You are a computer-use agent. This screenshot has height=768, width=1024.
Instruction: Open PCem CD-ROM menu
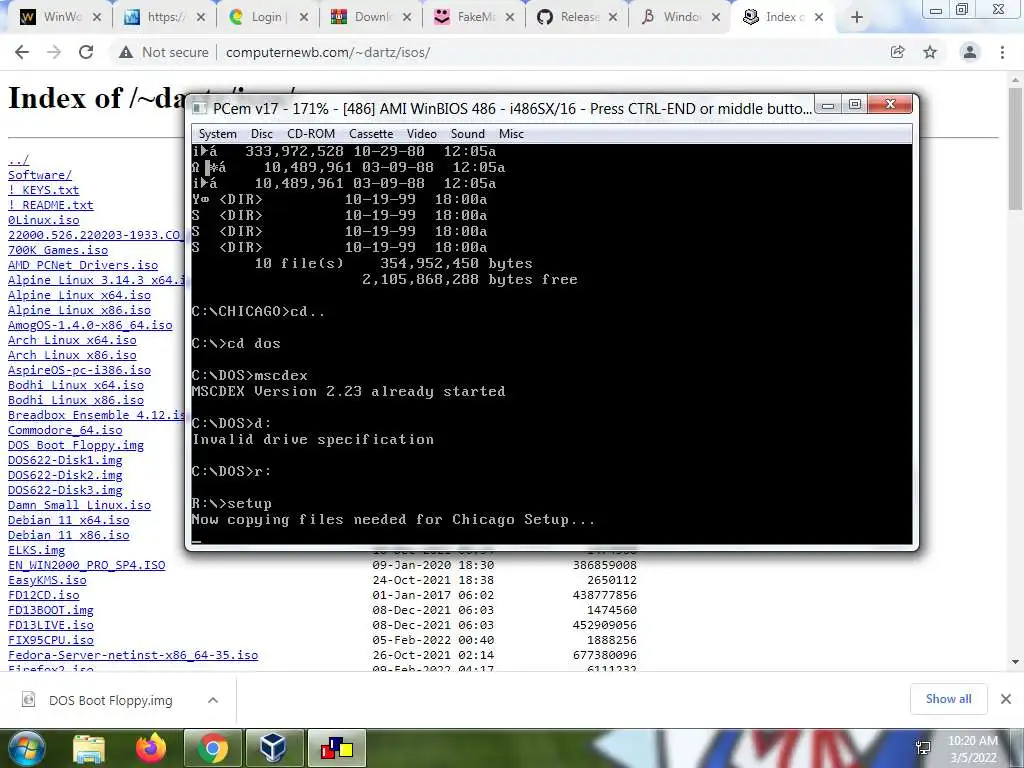(x=311, y=134)
